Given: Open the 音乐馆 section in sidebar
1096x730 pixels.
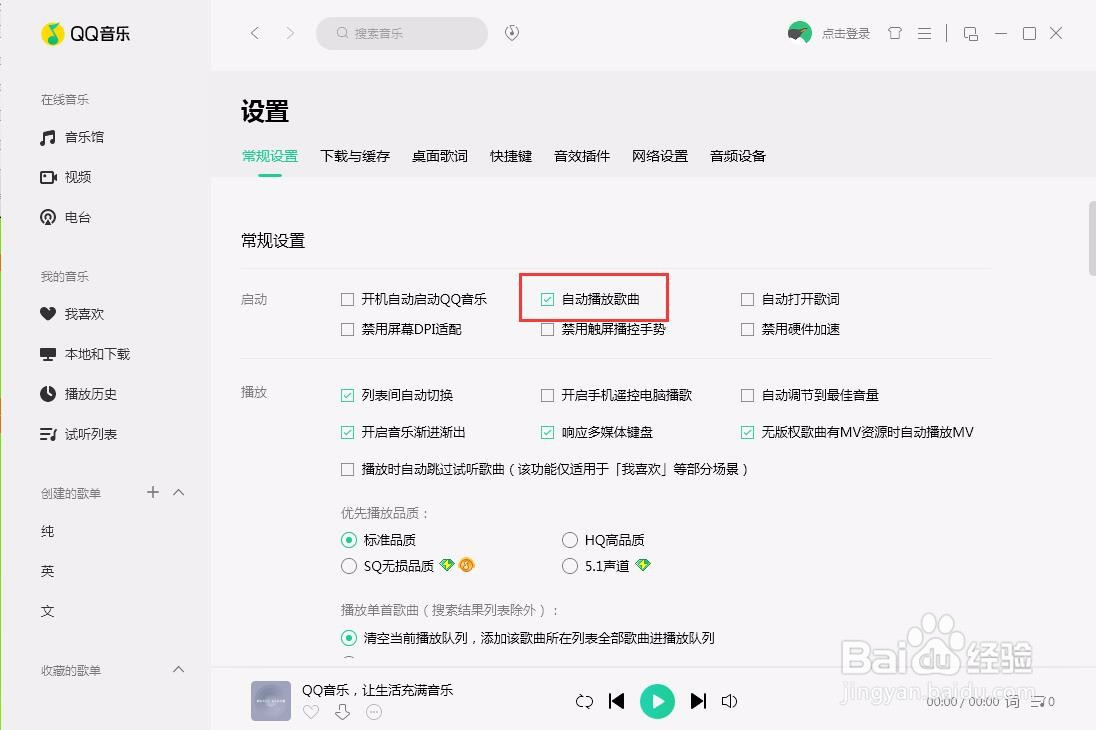Looking at the screenshot, I should pos(76,137).
